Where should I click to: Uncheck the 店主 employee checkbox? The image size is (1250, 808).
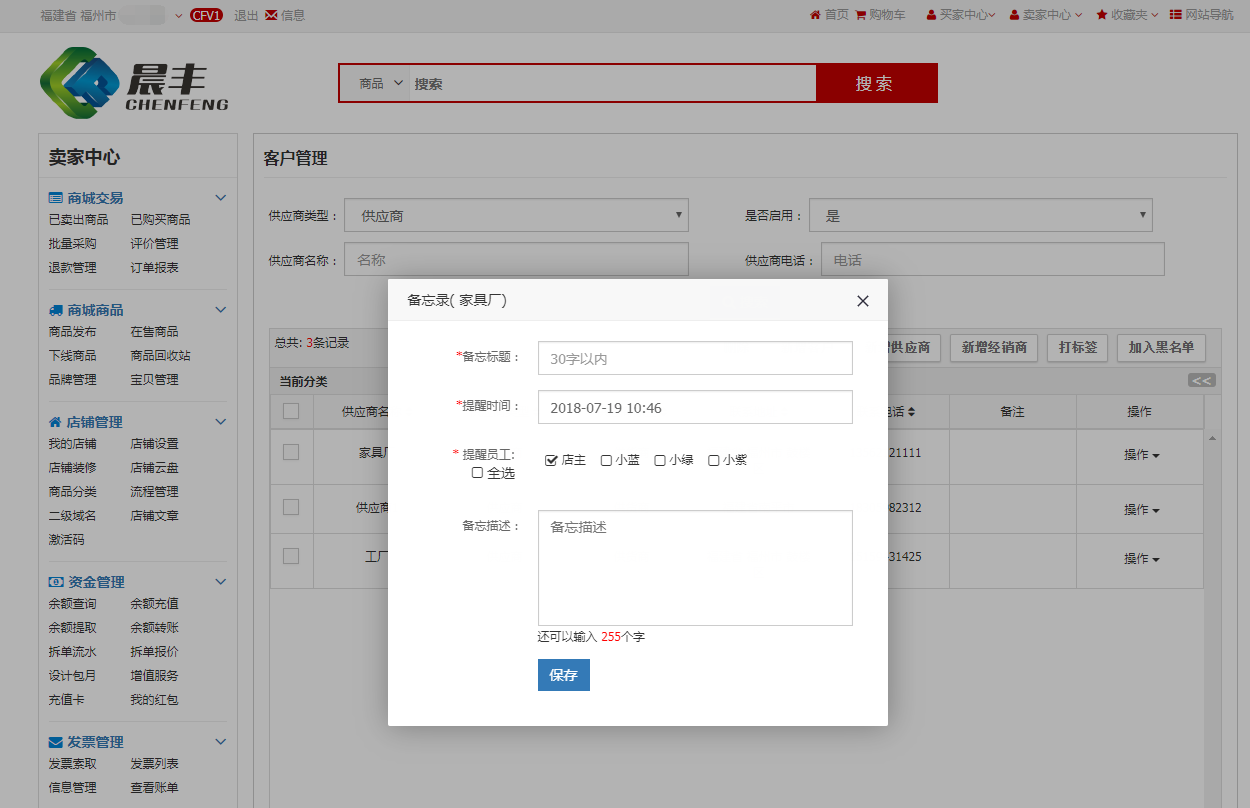click(x=551, y=460)
